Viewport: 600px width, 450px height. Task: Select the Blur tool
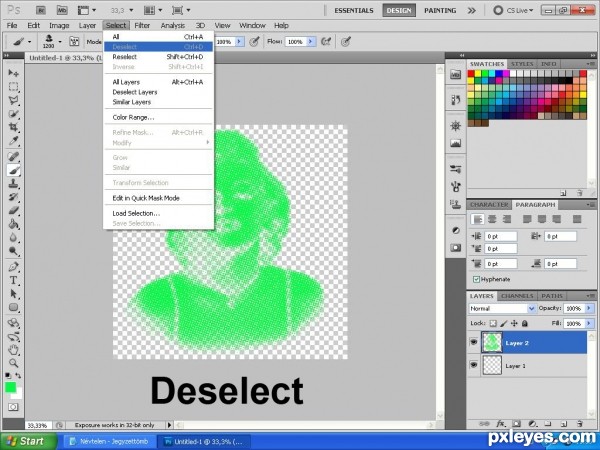click(x=13, y=238)
